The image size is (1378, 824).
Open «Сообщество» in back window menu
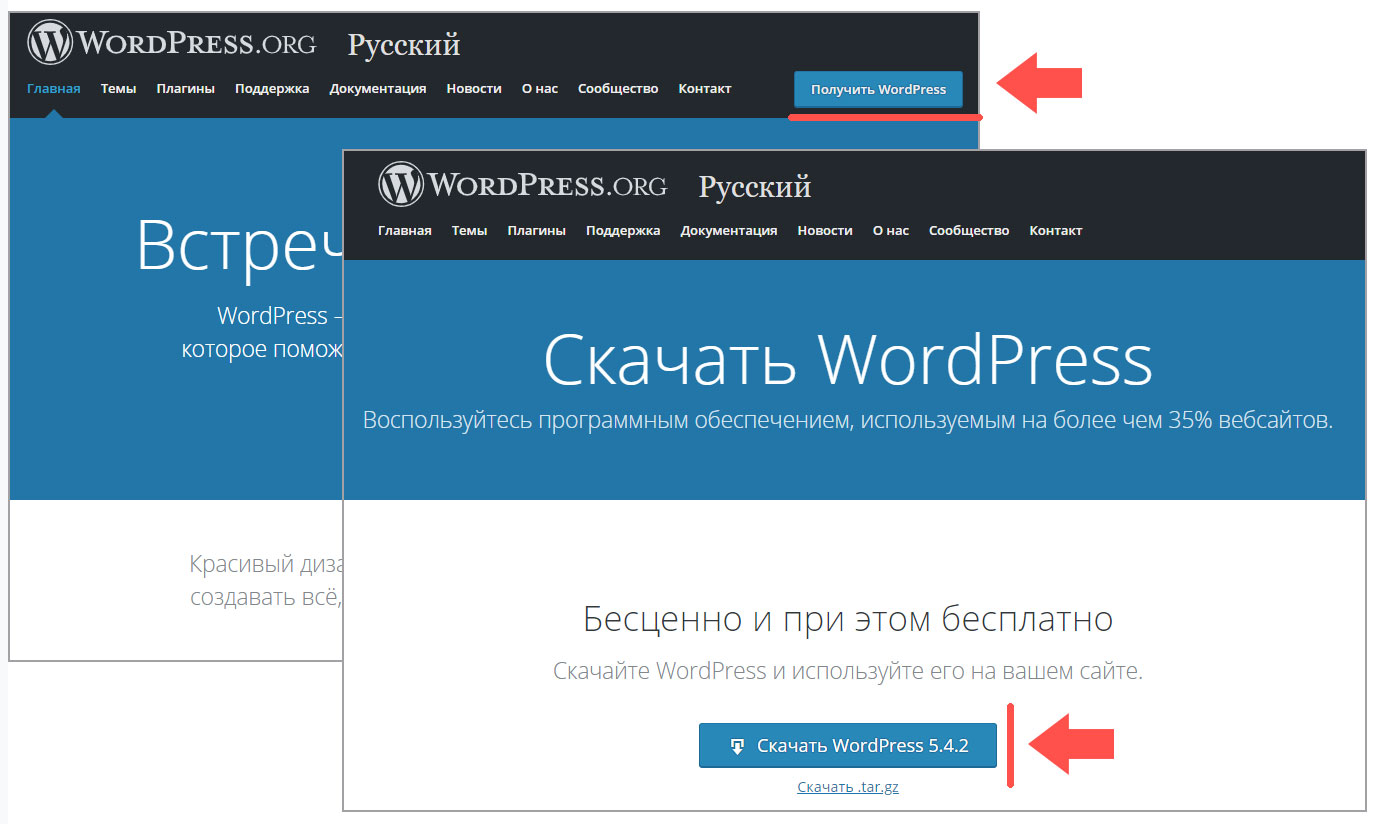point(618,88)
